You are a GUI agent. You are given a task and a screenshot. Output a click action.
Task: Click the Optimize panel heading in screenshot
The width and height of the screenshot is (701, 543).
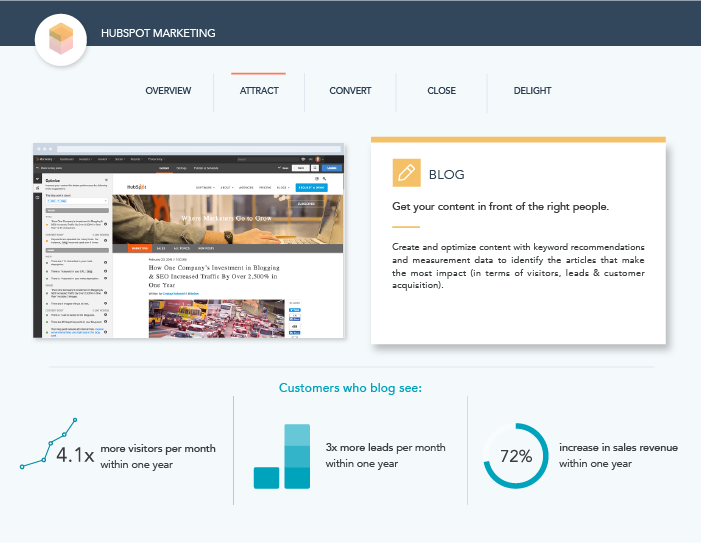(x=53, y=181)
